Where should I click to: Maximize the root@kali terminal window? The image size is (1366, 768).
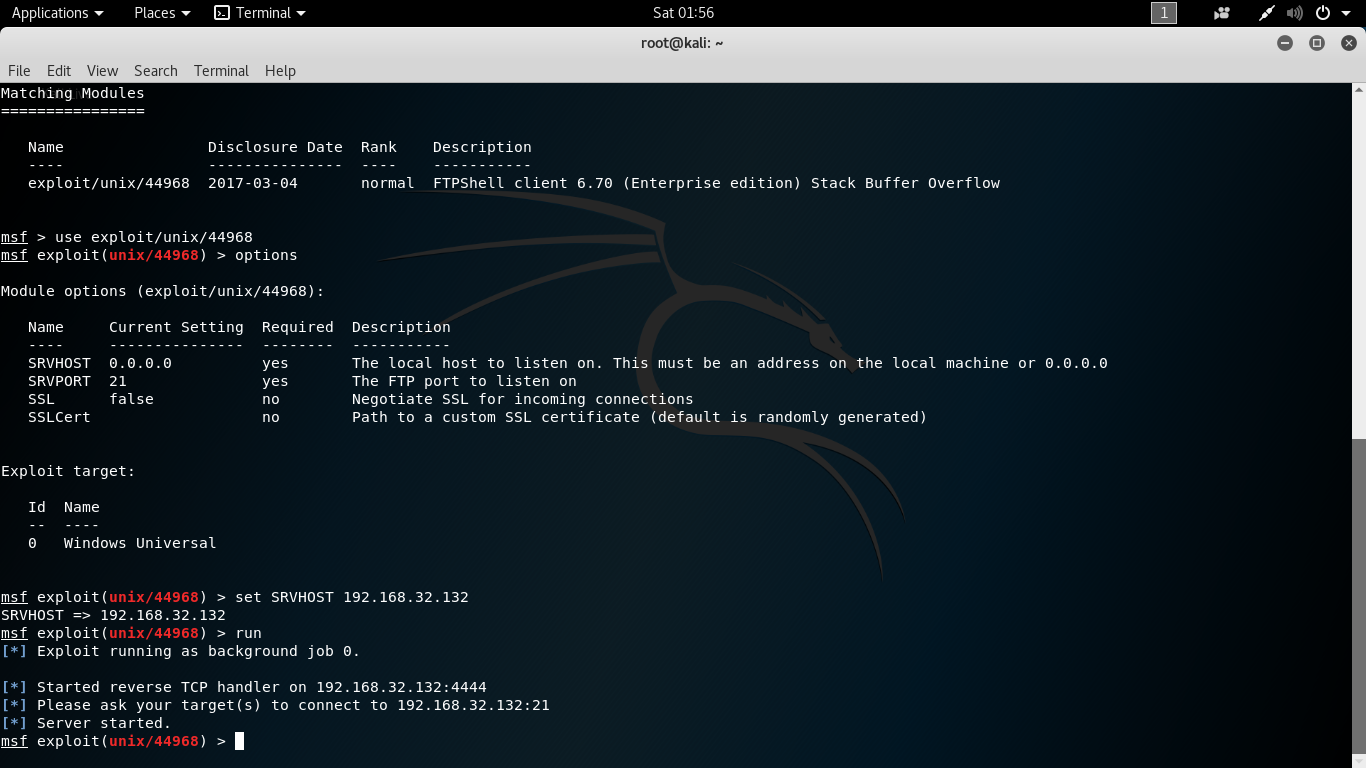[1317, 43]
